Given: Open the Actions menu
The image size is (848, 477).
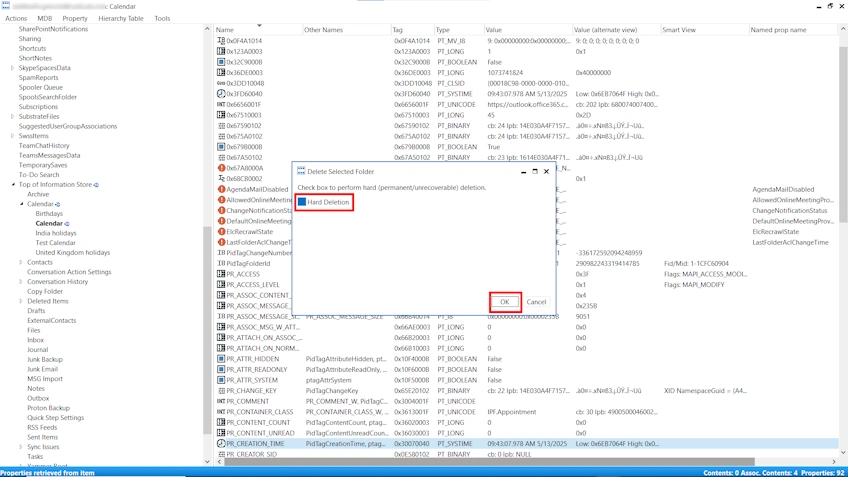Looking at the screenshot, I should click(x=16, y=18).
